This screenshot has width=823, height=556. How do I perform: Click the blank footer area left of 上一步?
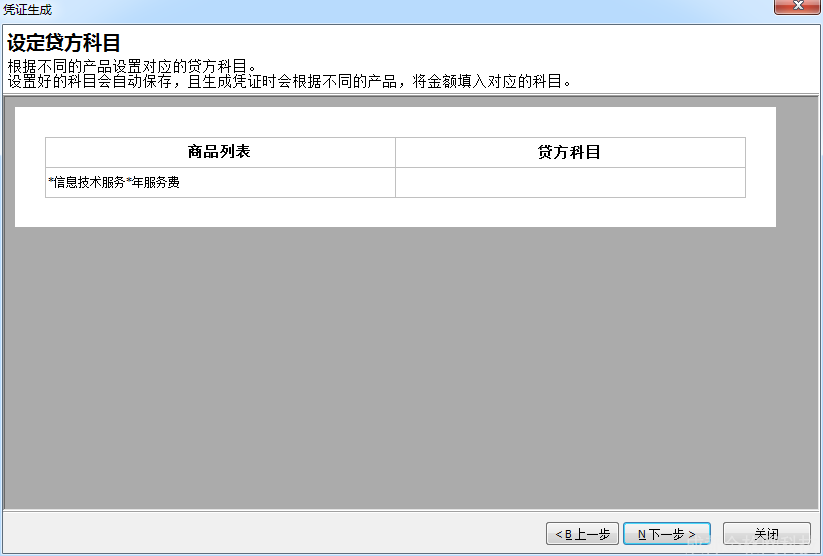[270, 534]
